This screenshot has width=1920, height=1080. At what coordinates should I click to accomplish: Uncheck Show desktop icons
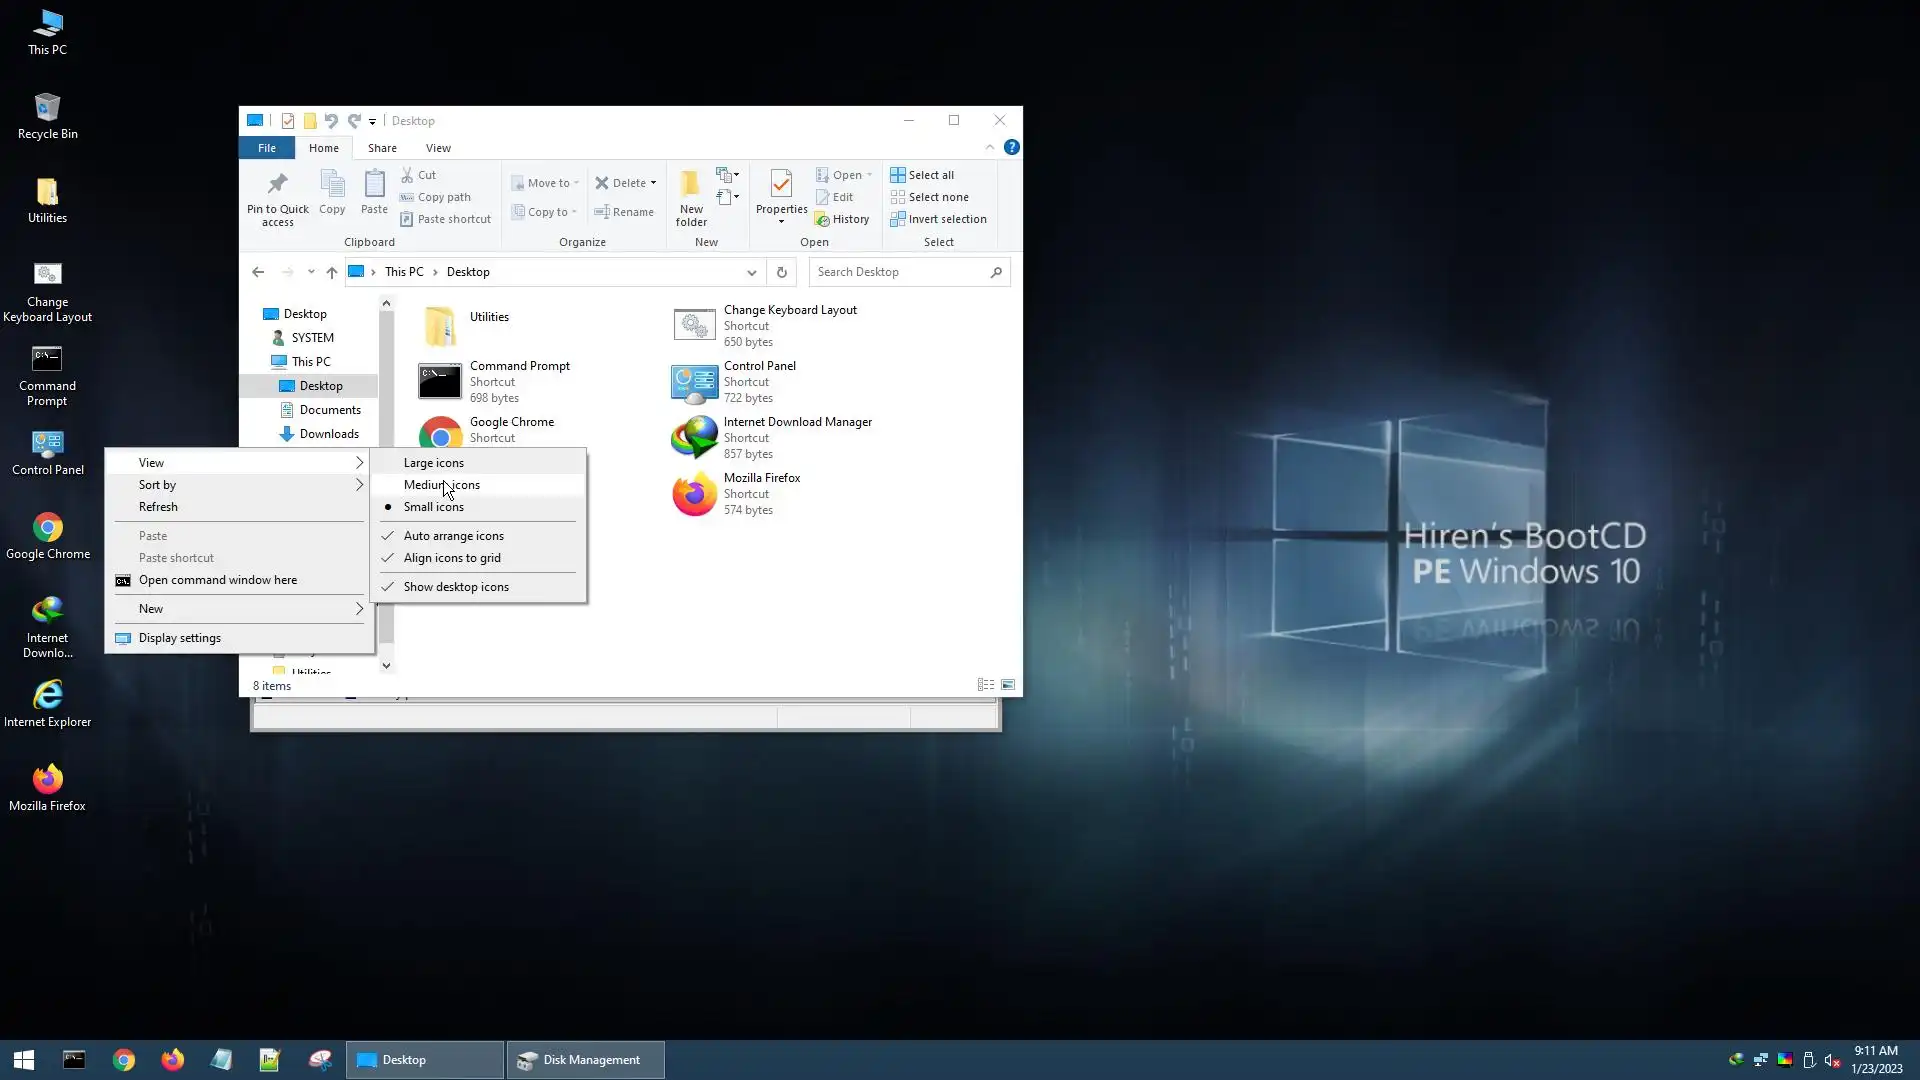(456, 587)
